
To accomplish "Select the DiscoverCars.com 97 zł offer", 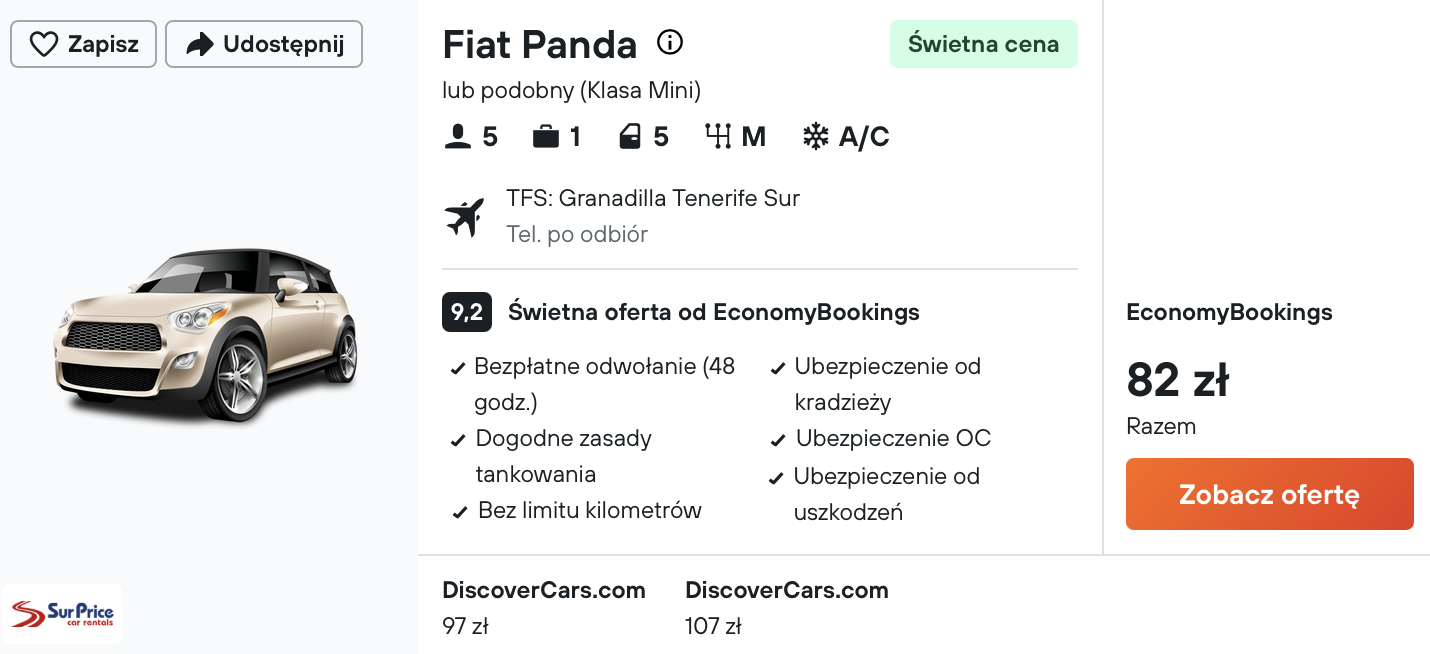I will tap(544, 608).
